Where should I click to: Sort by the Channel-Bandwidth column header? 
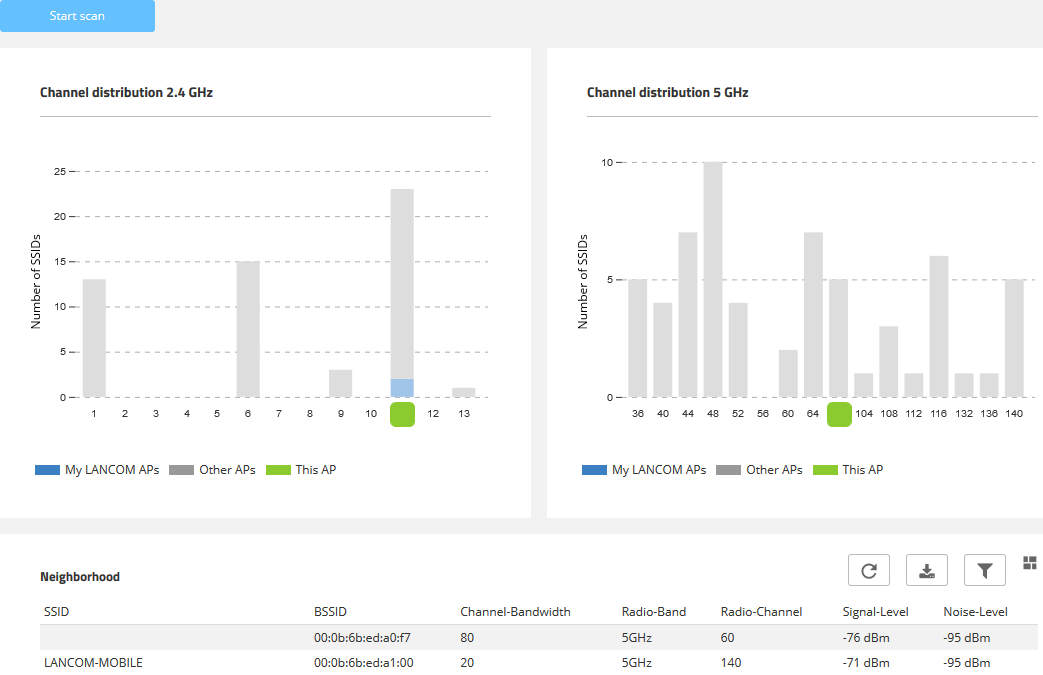point(515,612)
